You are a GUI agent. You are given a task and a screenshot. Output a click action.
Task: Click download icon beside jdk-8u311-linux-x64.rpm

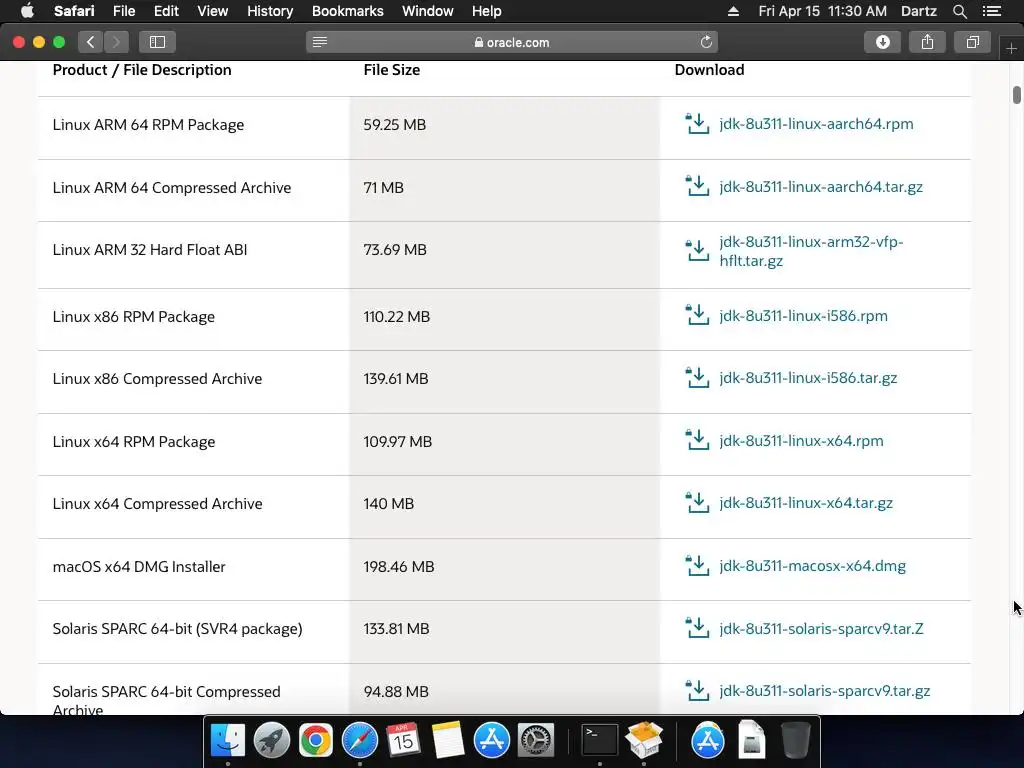[x=697, y=440]
